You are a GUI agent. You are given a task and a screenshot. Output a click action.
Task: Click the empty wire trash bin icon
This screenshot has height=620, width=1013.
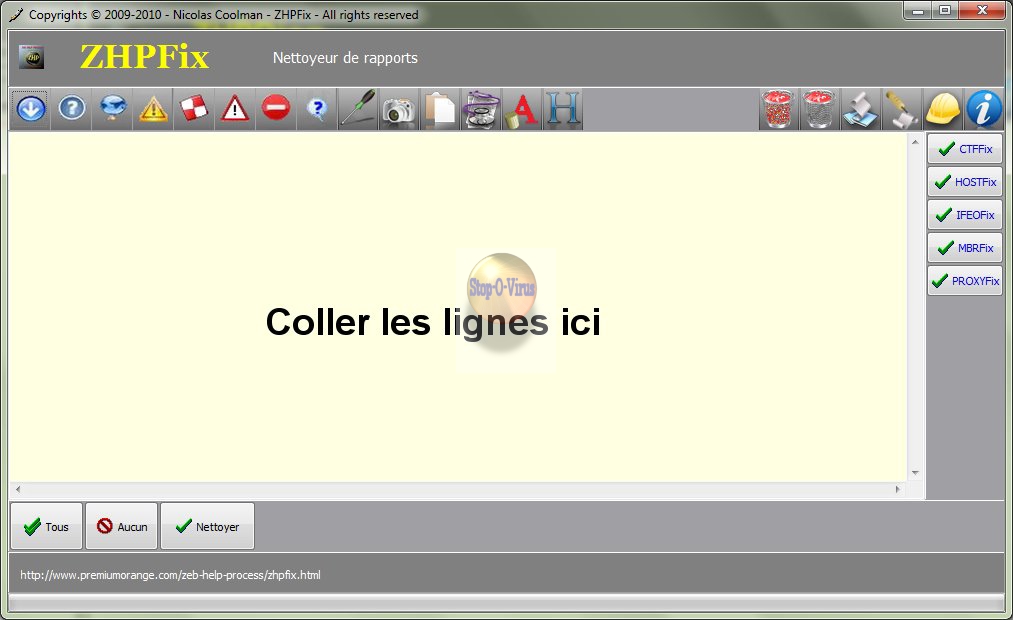819,109
